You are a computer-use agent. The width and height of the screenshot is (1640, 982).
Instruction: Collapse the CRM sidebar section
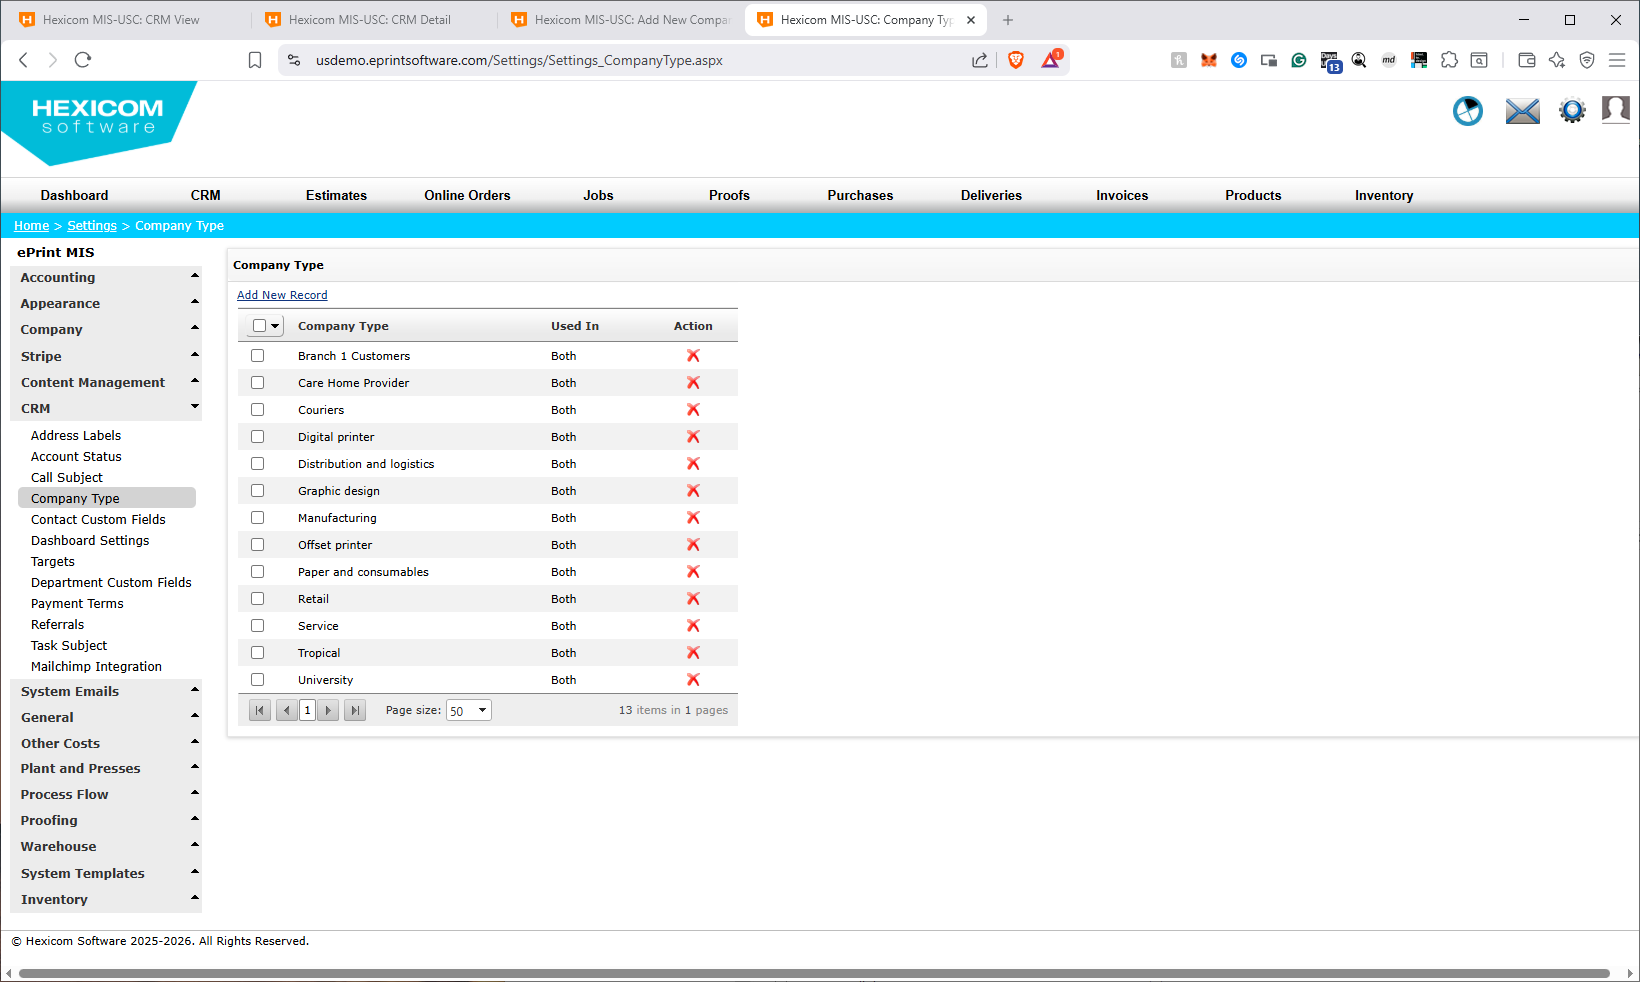click(106, 409)
